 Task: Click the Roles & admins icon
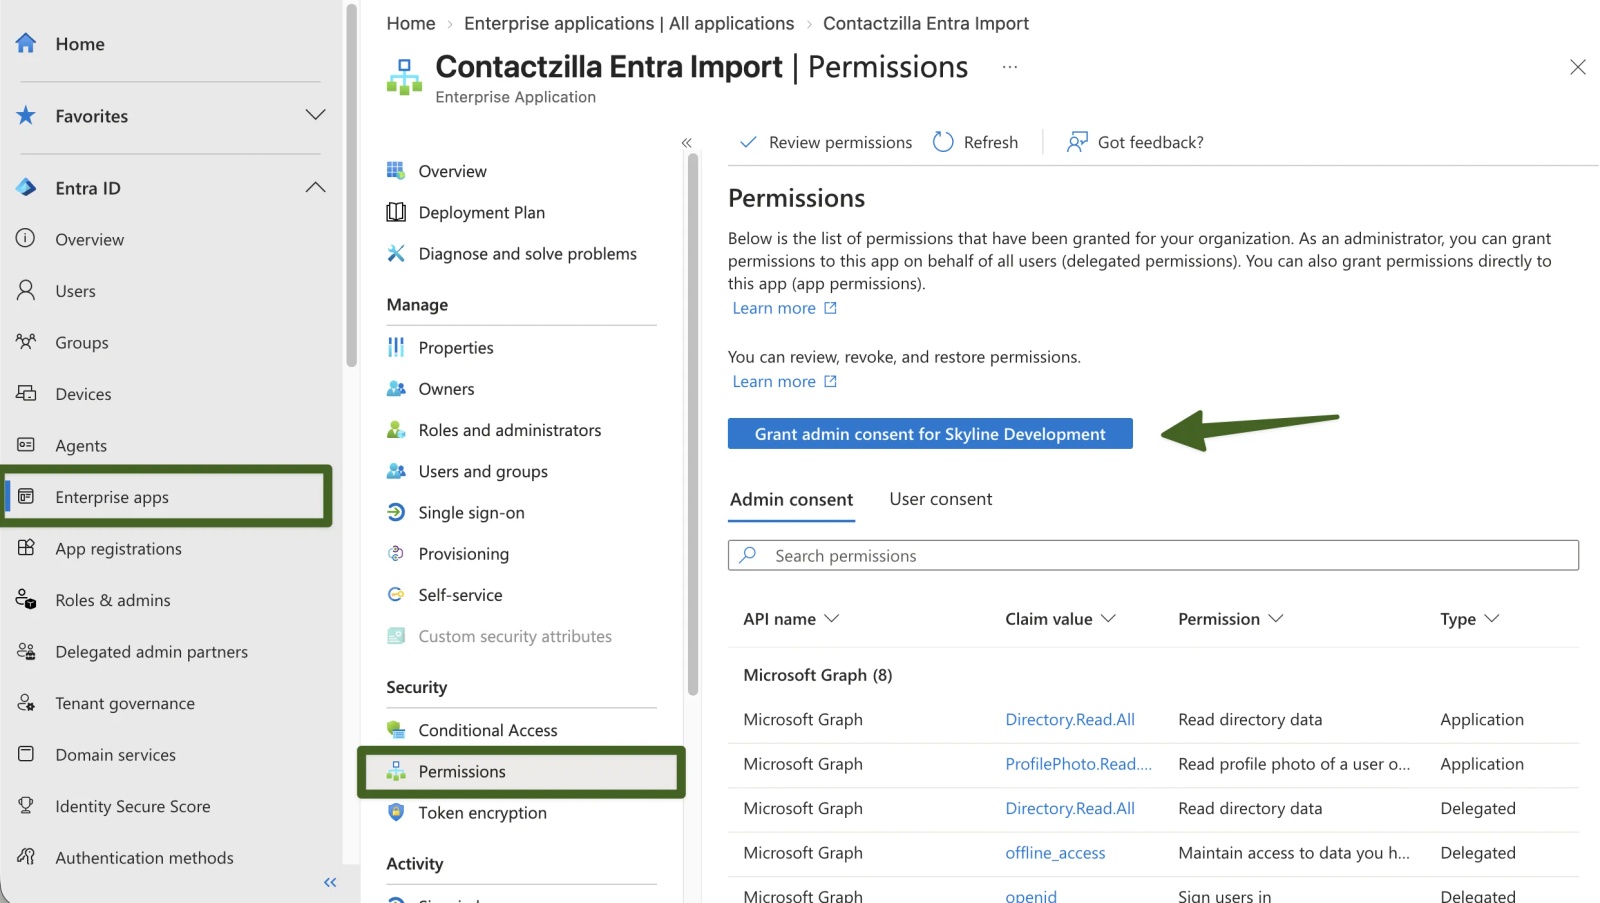(x=26, y=599)
